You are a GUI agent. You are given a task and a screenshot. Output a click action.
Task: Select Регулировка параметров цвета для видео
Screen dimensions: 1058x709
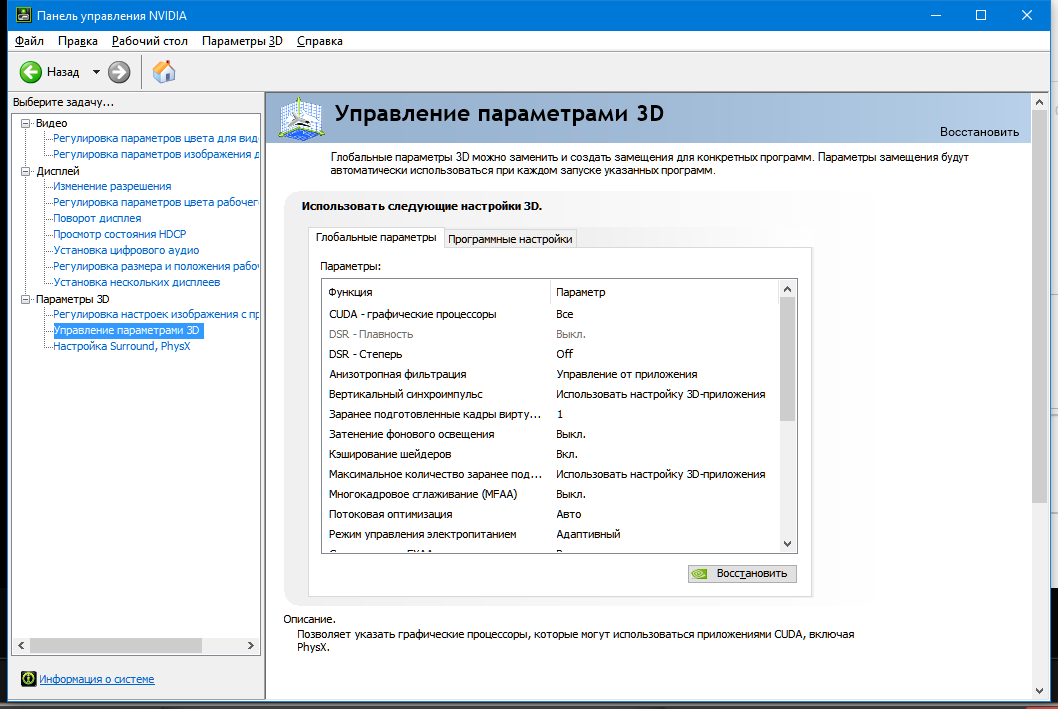155,138
